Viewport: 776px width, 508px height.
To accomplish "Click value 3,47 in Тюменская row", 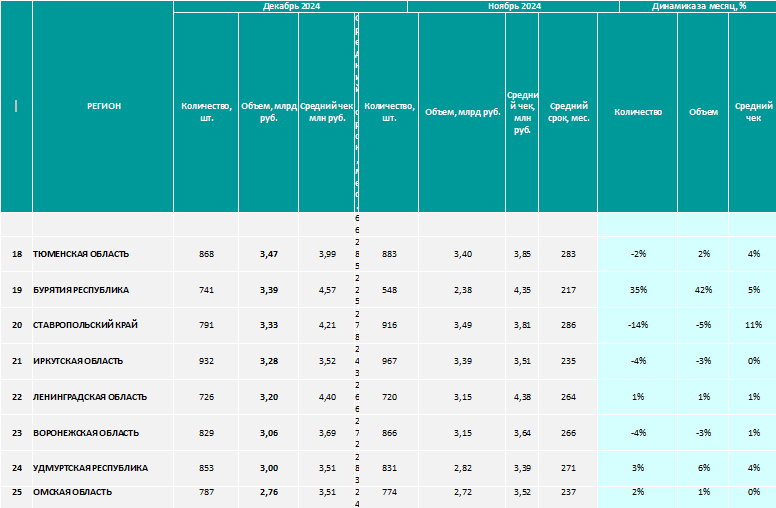I will click(269, 254).
